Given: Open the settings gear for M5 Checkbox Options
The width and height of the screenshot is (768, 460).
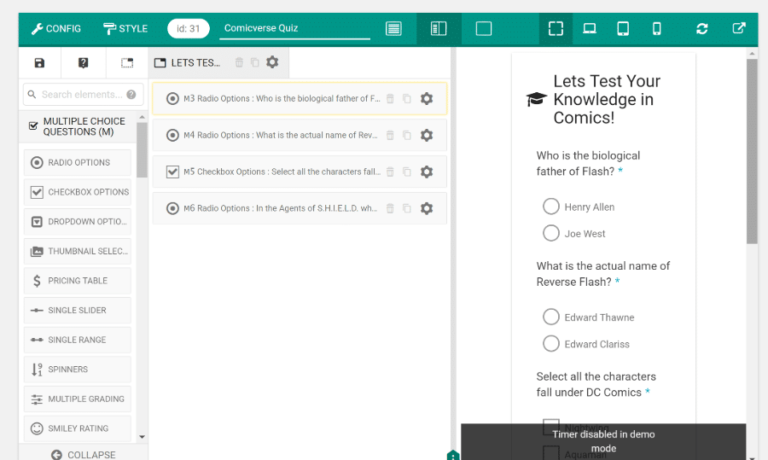Looking at the screenshot, I should click(x=427, y=171).
